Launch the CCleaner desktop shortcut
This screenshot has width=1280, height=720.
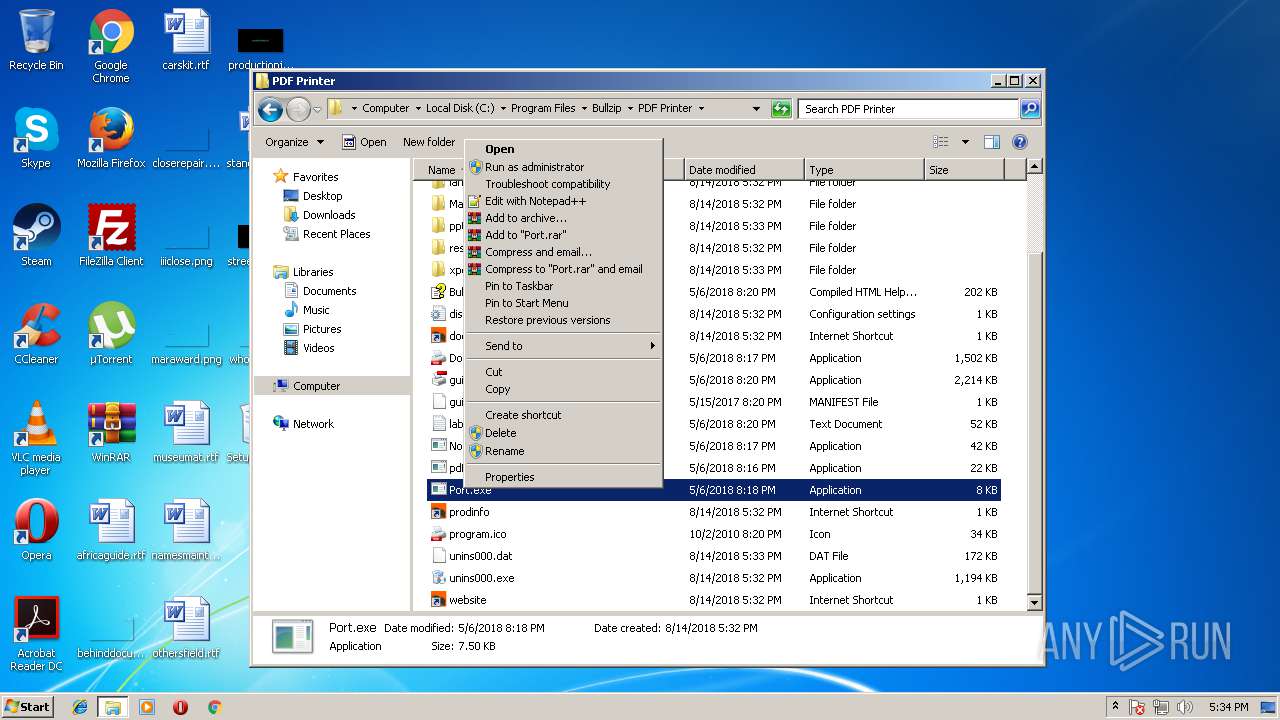(36, 334)
